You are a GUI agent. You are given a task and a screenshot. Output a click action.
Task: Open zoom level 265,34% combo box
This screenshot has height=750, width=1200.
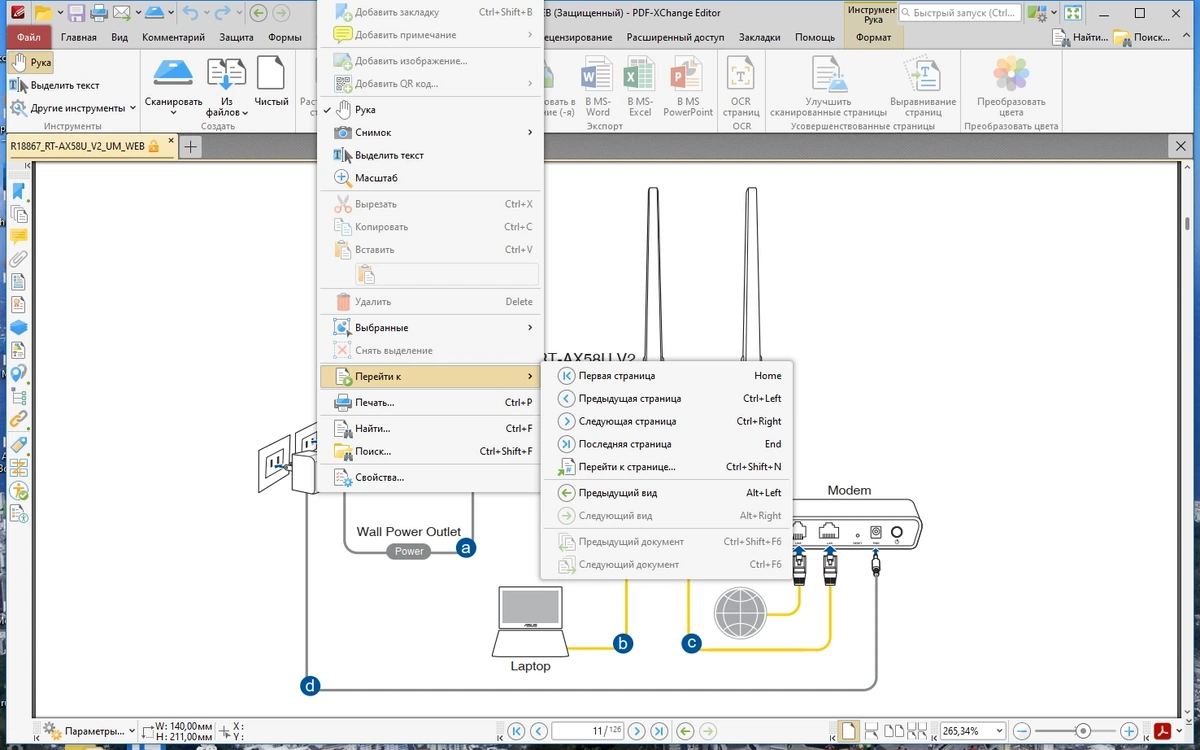coord(972,731)
